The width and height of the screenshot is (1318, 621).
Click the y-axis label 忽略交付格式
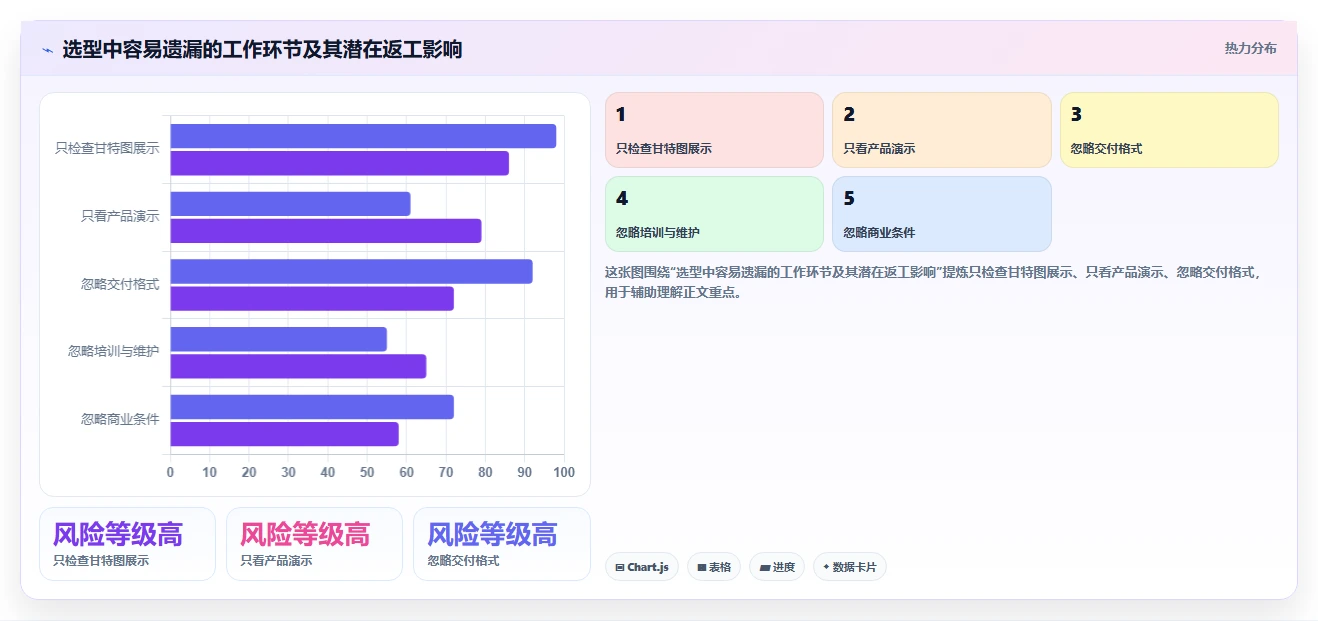(x=120, y=284)
